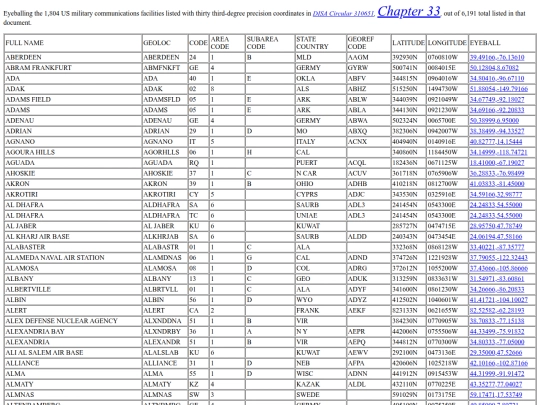Screen dimensions: 540x405
Task: Click the AAGM georef code cell
Action: [369, 58]
